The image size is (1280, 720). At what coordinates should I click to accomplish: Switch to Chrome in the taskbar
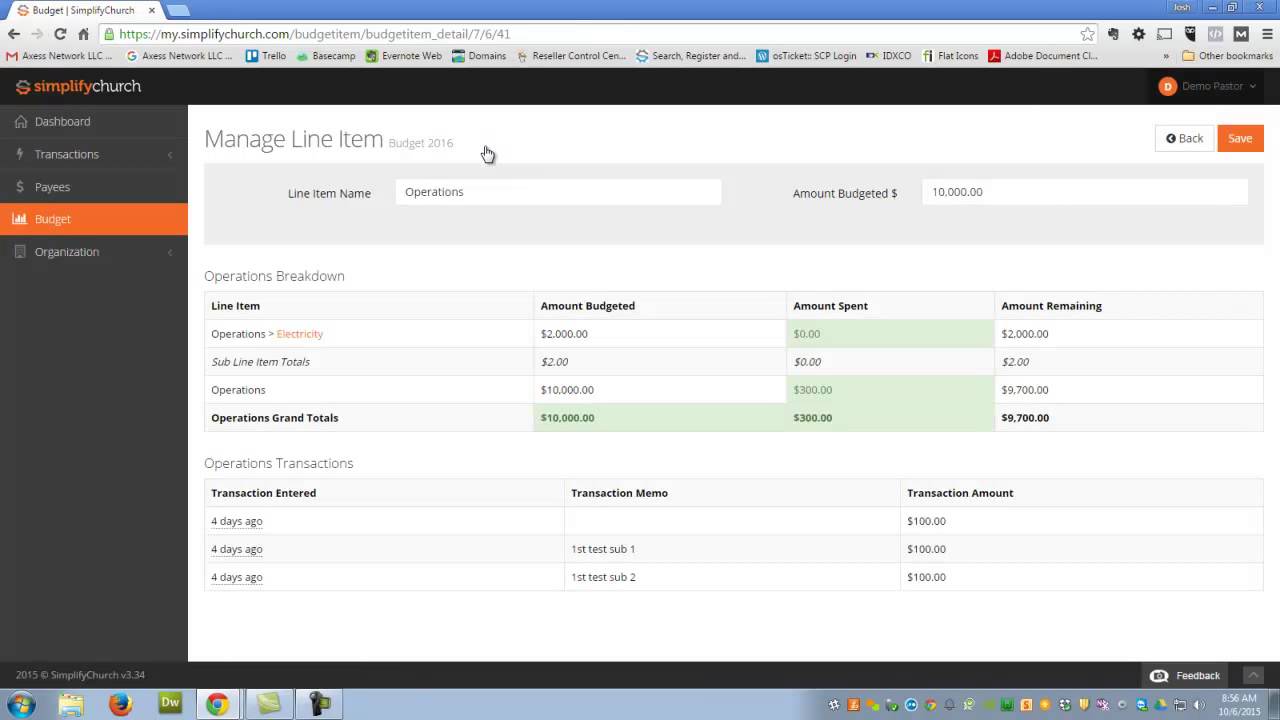click(x=217, y=704)
